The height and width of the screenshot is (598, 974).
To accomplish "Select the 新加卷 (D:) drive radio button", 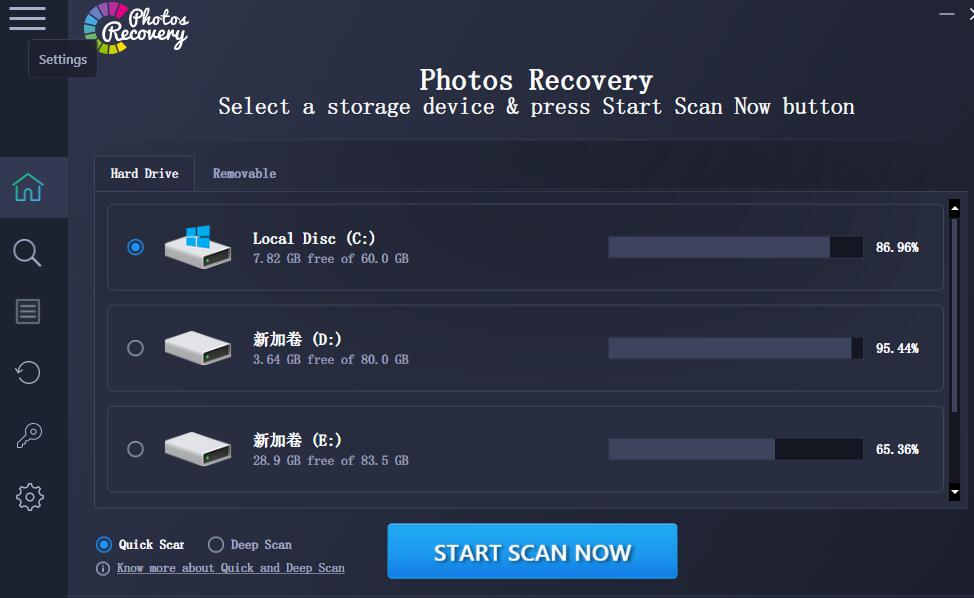I will click(135, 348).
